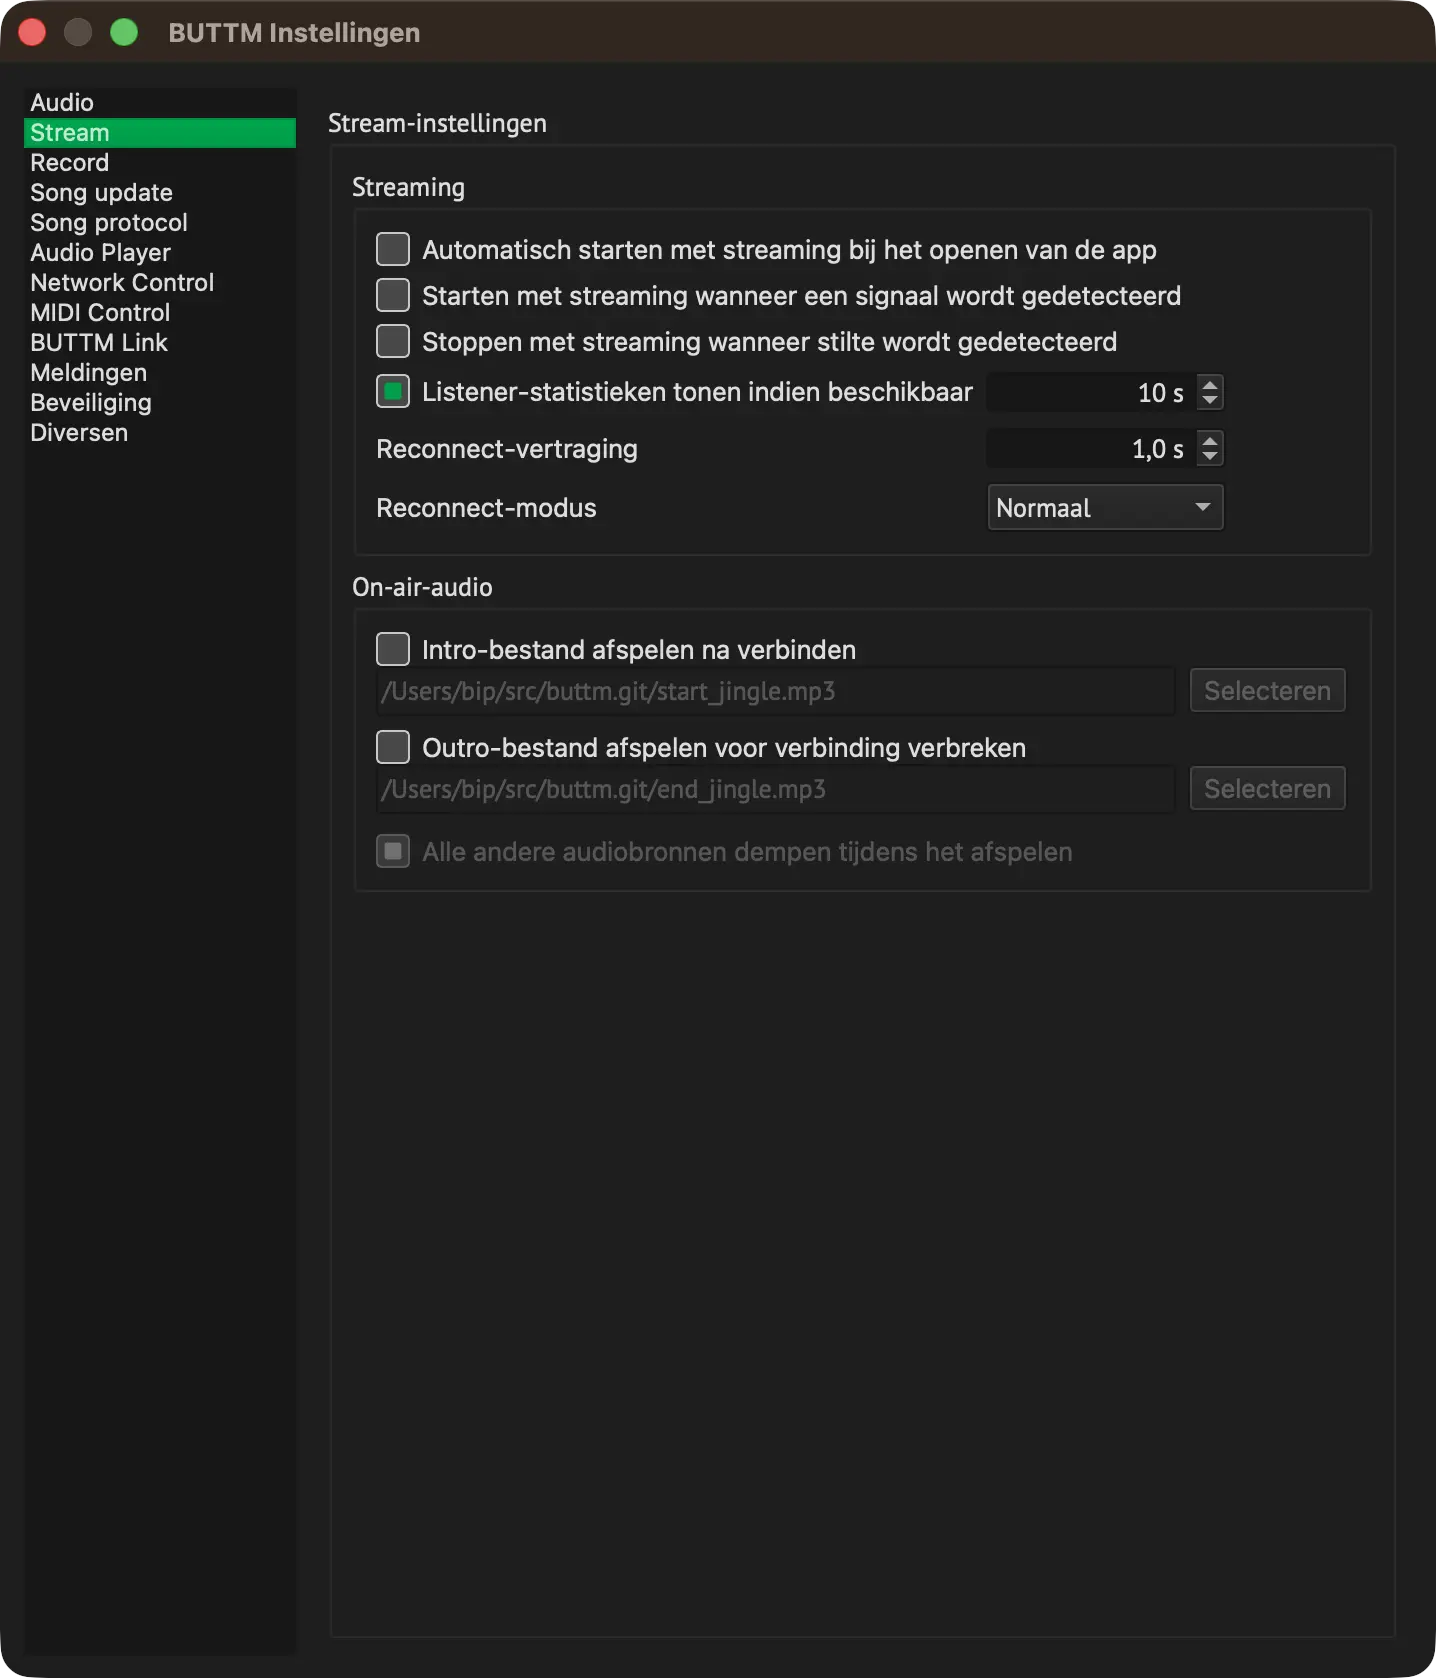Click Selecteren button for outro file
Viewport: 1436px width, 1678px height.
1267,788
